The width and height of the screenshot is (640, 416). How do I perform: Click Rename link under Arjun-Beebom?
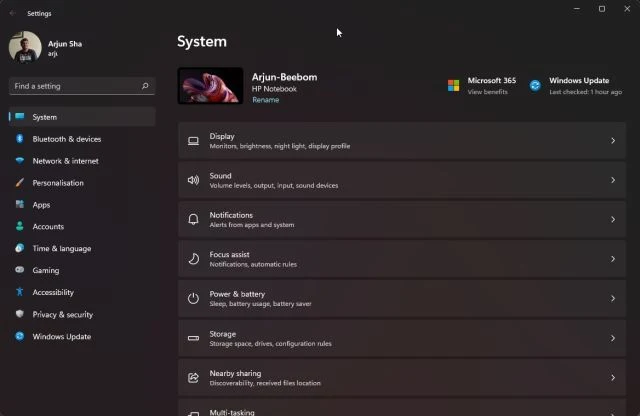pos(265,100)
